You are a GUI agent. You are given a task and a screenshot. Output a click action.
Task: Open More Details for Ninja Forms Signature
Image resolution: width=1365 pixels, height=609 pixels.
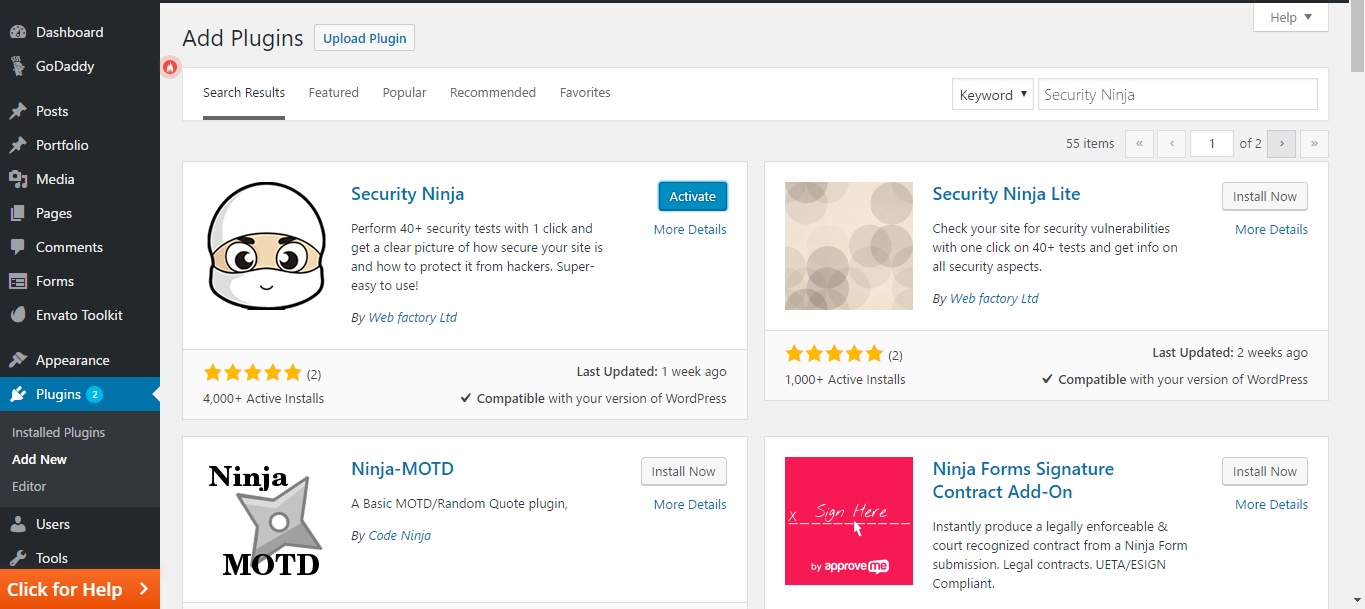1271,504
